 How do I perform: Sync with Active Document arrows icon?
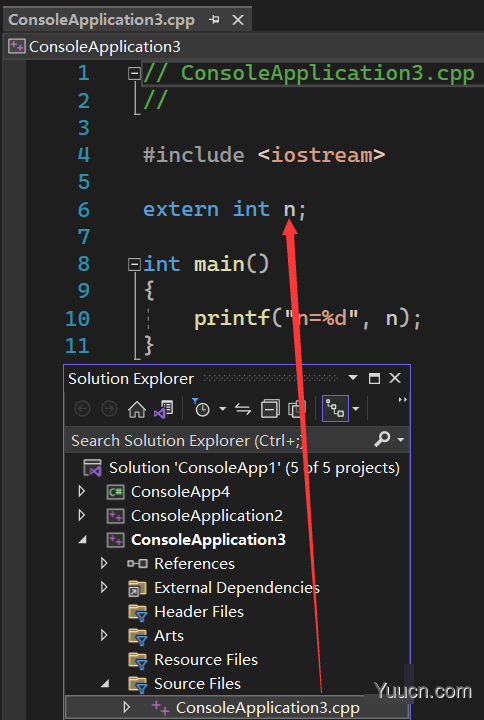[x=243, y=409]
